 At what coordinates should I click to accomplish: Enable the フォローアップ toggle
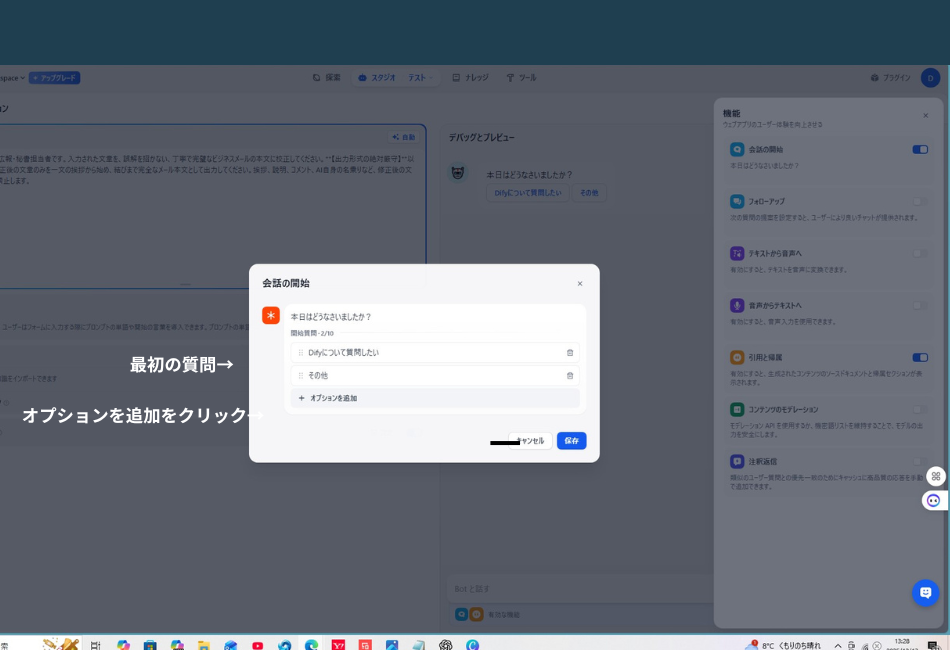[921, 201]
